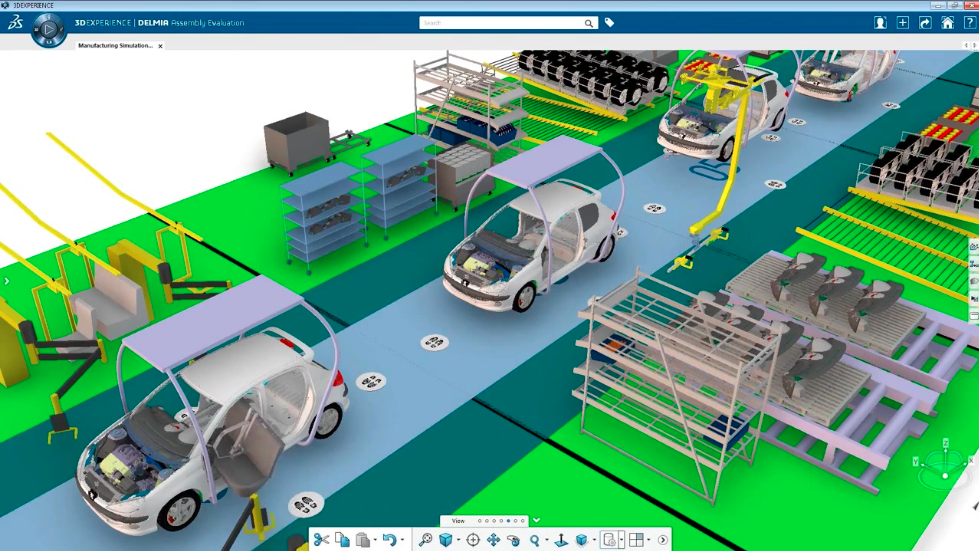Click inside the Search field
The height and width of the screenshot is (551, 979).
500,23
